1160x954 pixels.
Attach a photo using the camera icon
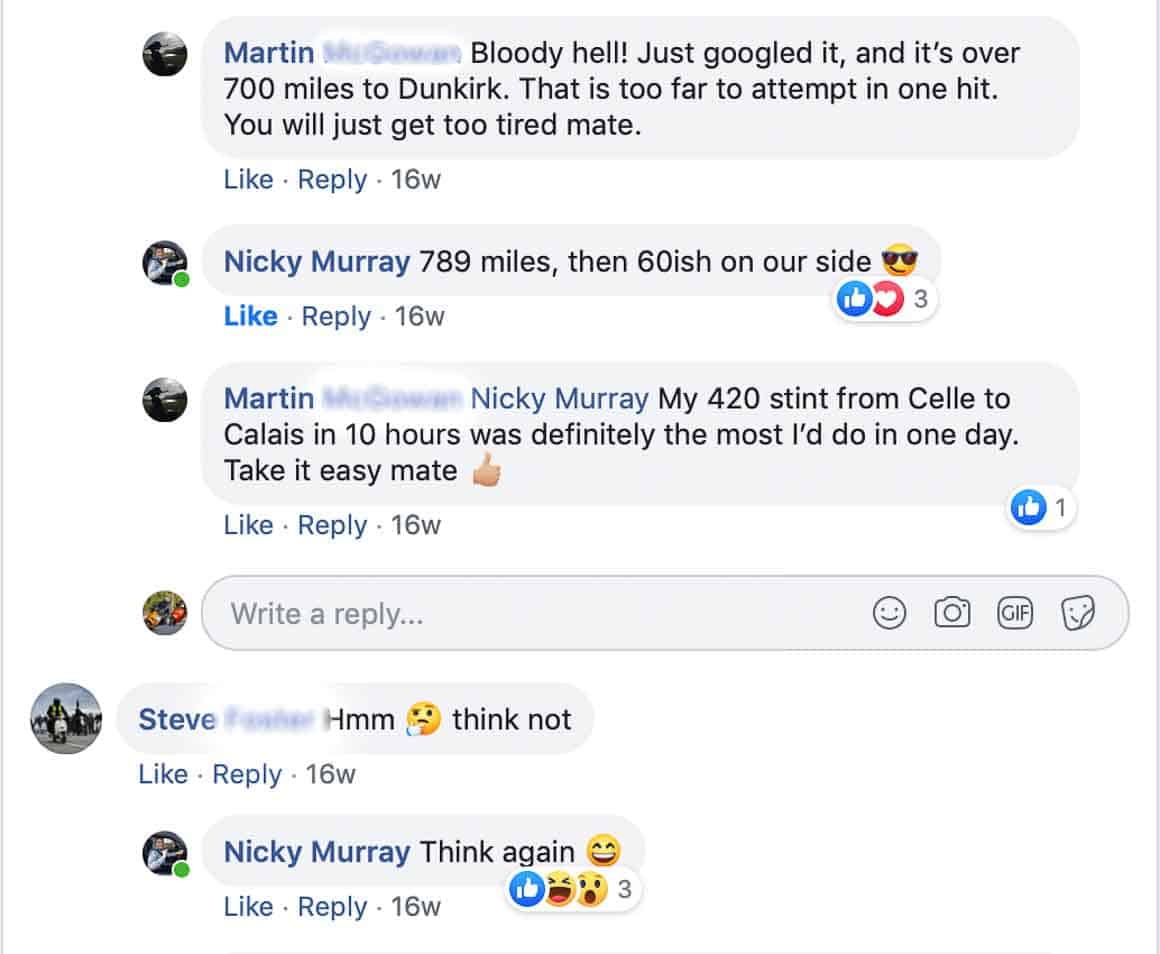(951, 613)
